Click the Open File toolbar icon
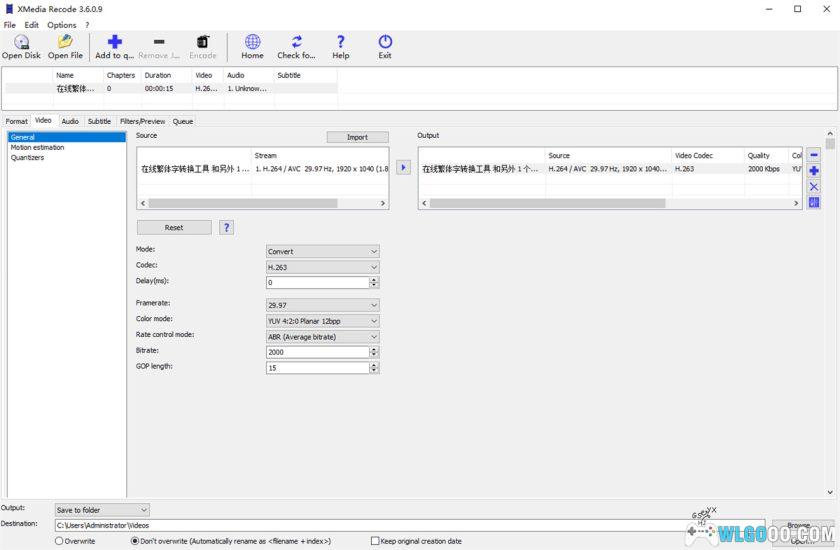The image size is (840, 550). pyautogui.click(x=65, y=47)
